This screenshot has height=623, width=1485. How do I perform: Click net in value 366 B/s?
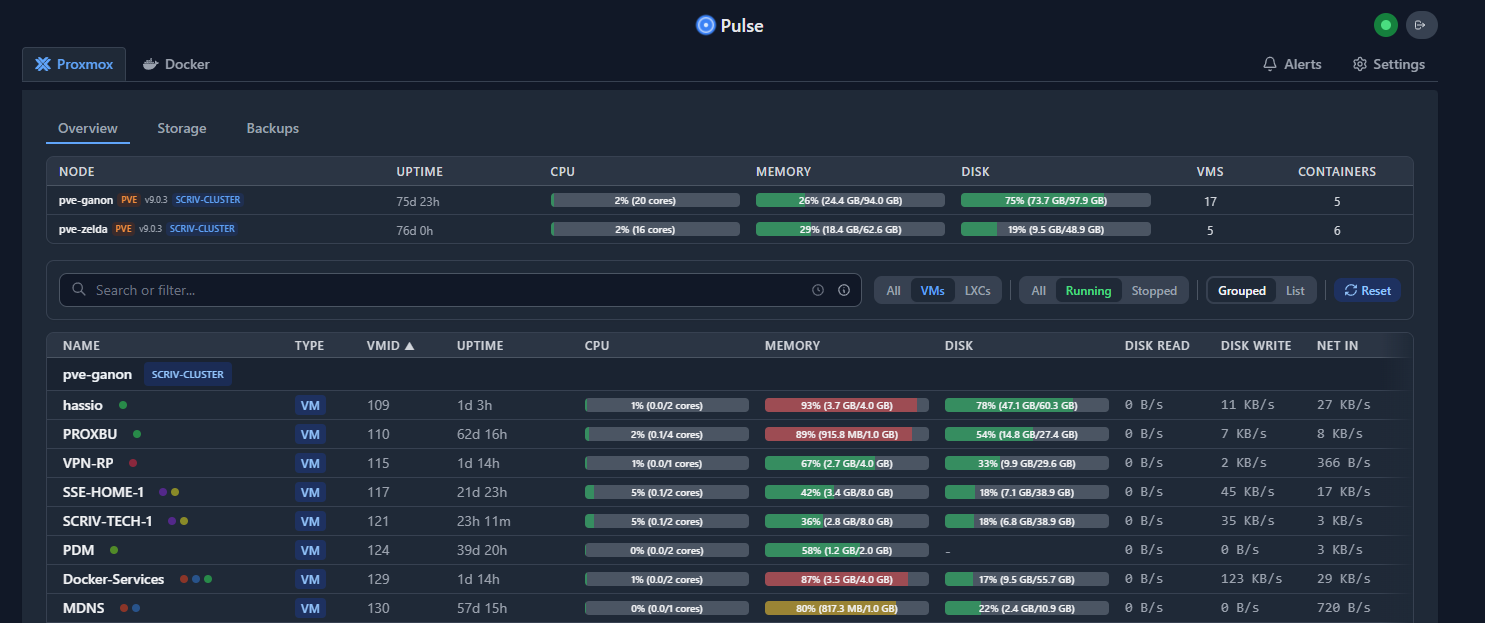[x=1343, y=463]
